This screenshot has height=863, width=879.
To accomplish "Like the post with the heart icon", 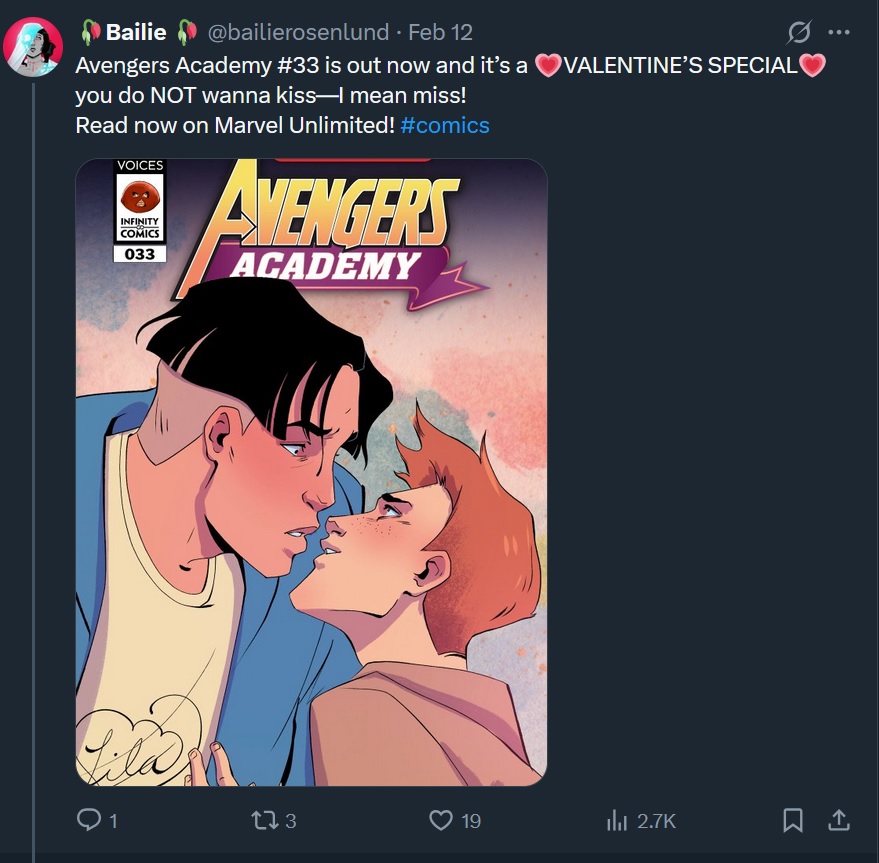I will coord(441,820).
